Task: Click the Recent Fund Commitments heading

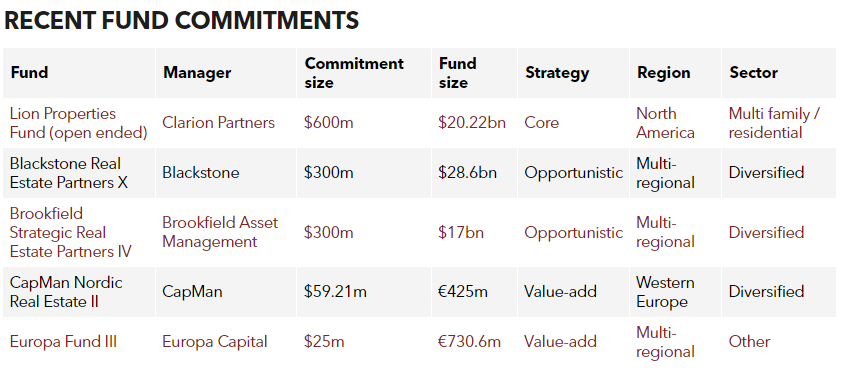Action: pyautogui.click(x=181, y=21)
